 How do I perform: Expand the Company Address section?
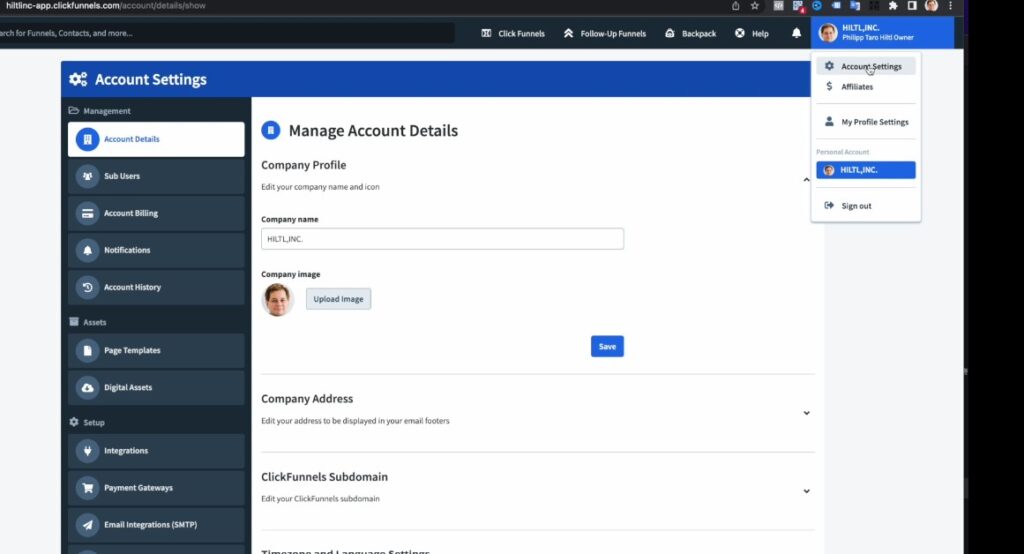pyautogui.click(x=807, y=413)
